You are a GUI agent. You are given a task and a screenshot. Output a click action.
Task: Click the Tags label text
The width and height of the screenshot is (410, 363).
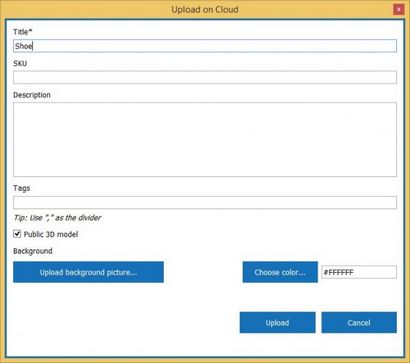[22, 188]
